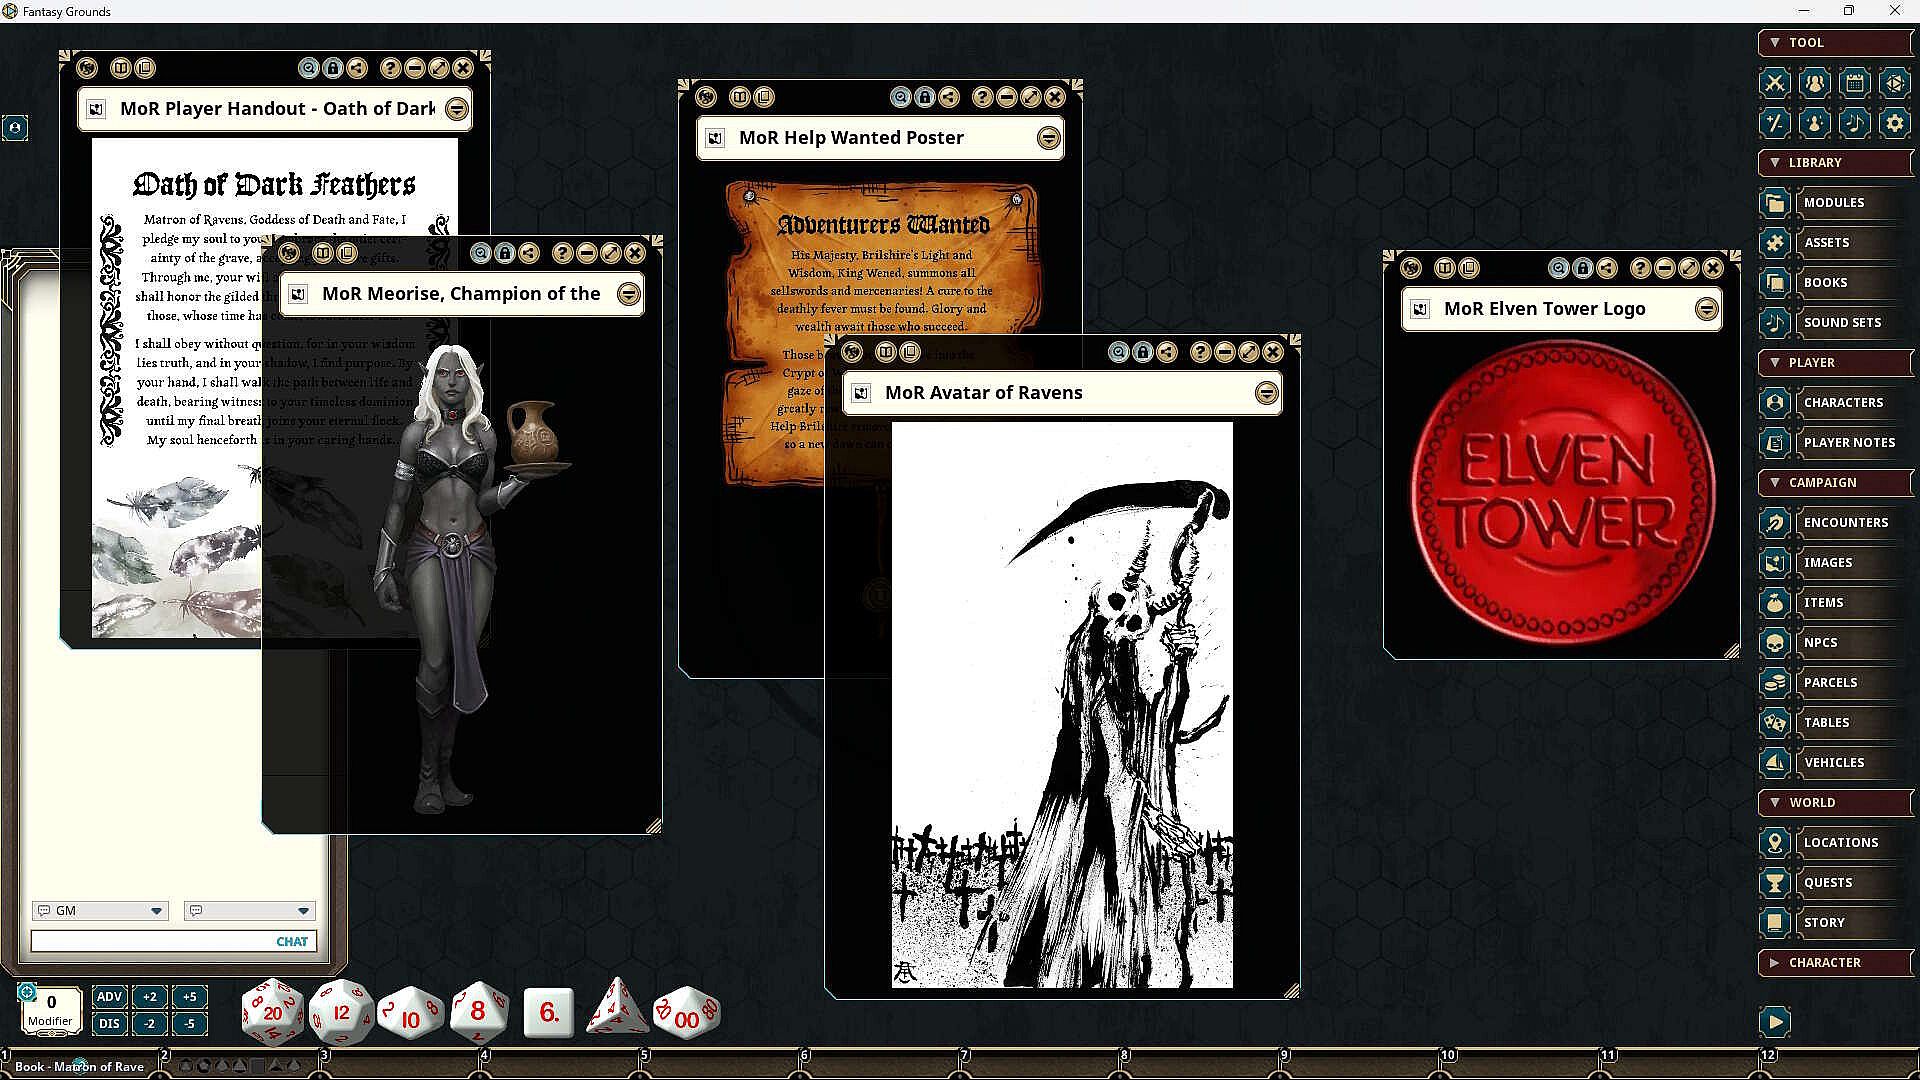Image resolution: width=1920 pixels, height=1080 pixels.
Task: Click the NPCs skull icon
Action: click(1775, 643)
